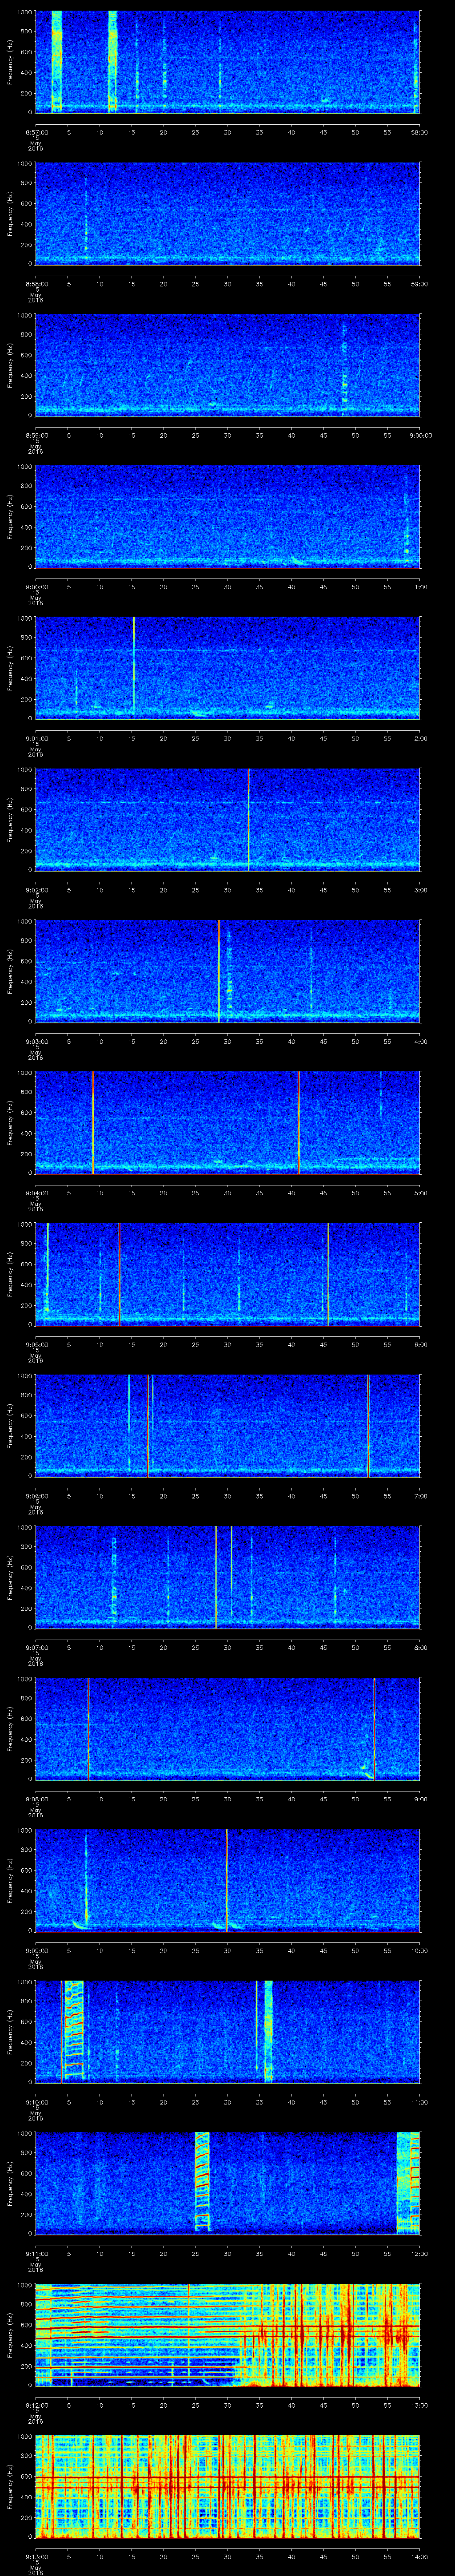This screenshot has height=2576, width=455.
Task: Click the 12:00 end time label
Action: point(420,2253)
